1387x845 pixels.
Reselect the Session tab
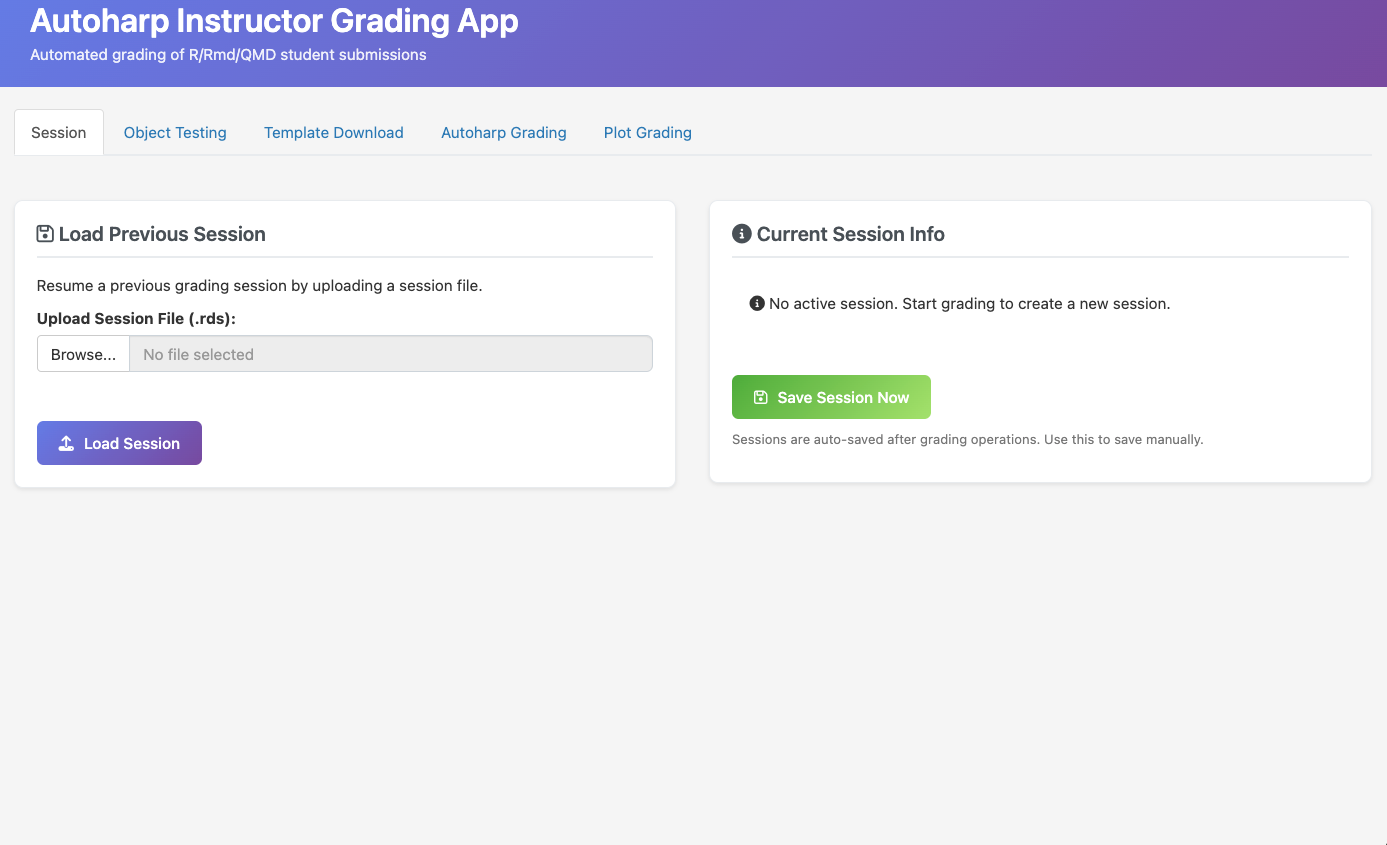click(58, 132)
